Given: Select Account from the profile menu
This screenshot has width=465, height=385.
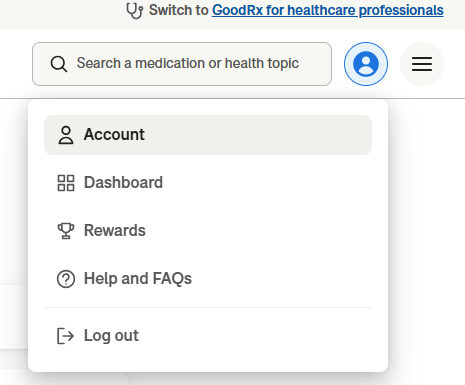Looking at the screenshot, I should tap(208, 135).
